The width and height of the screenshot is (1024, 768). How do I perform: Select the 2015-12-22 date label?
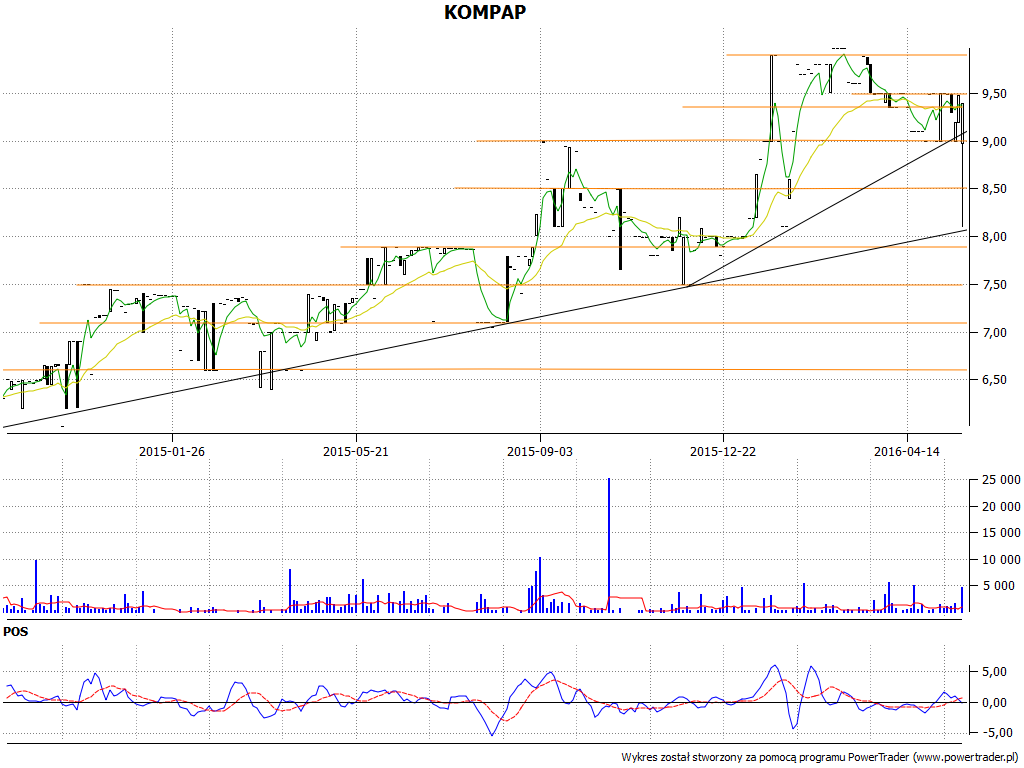click(723, 451)
